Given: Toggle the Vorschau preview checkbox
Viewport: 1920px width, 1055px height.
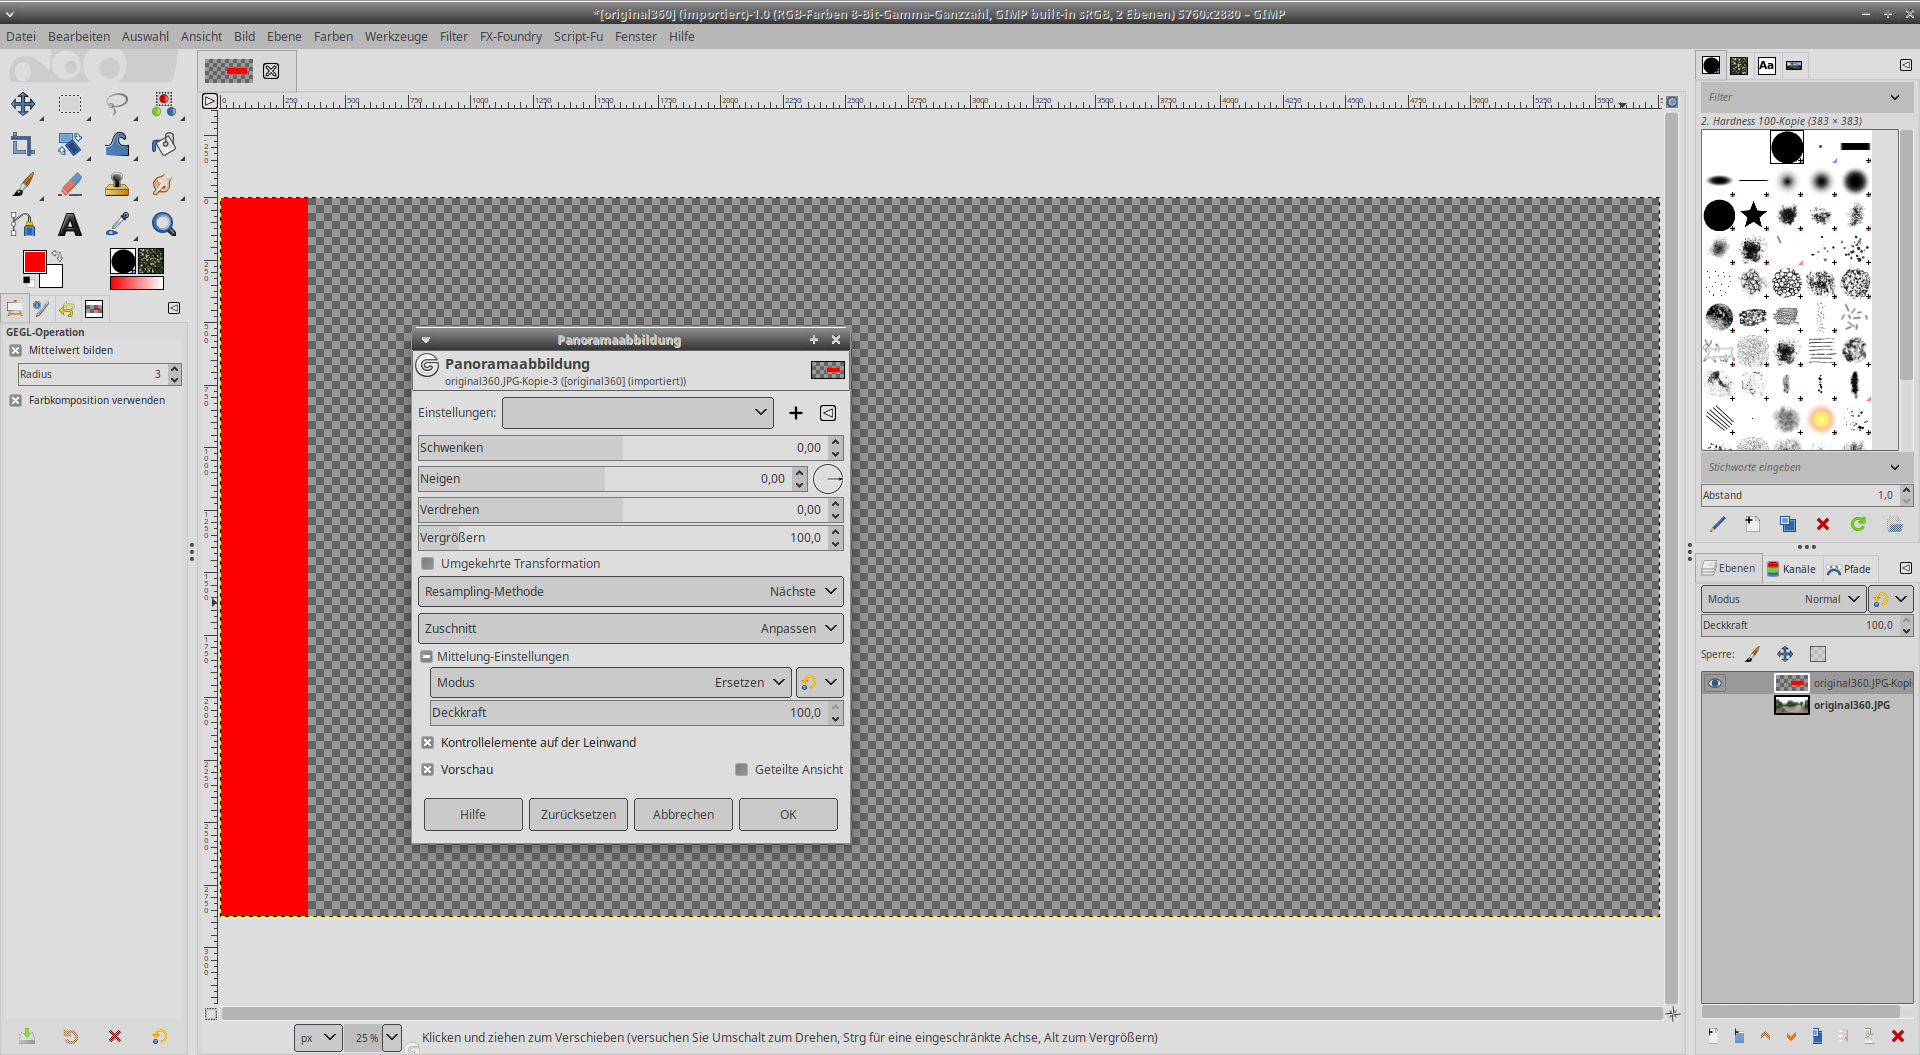Looking at the screenshot, I should tap(428, 770).
